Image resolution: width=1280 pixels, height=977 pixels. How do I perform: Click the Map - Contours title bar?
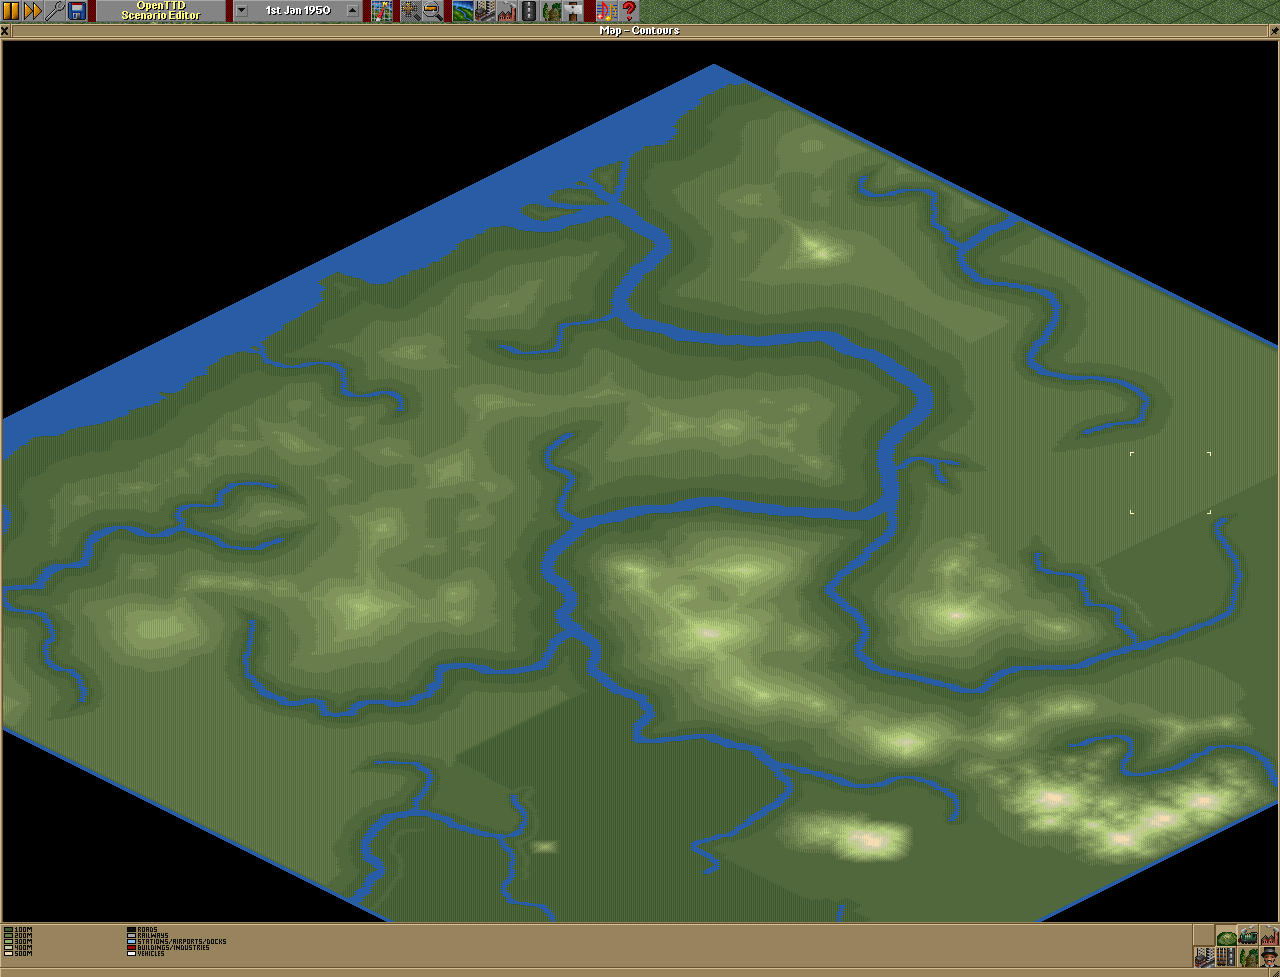click(640, 31)
